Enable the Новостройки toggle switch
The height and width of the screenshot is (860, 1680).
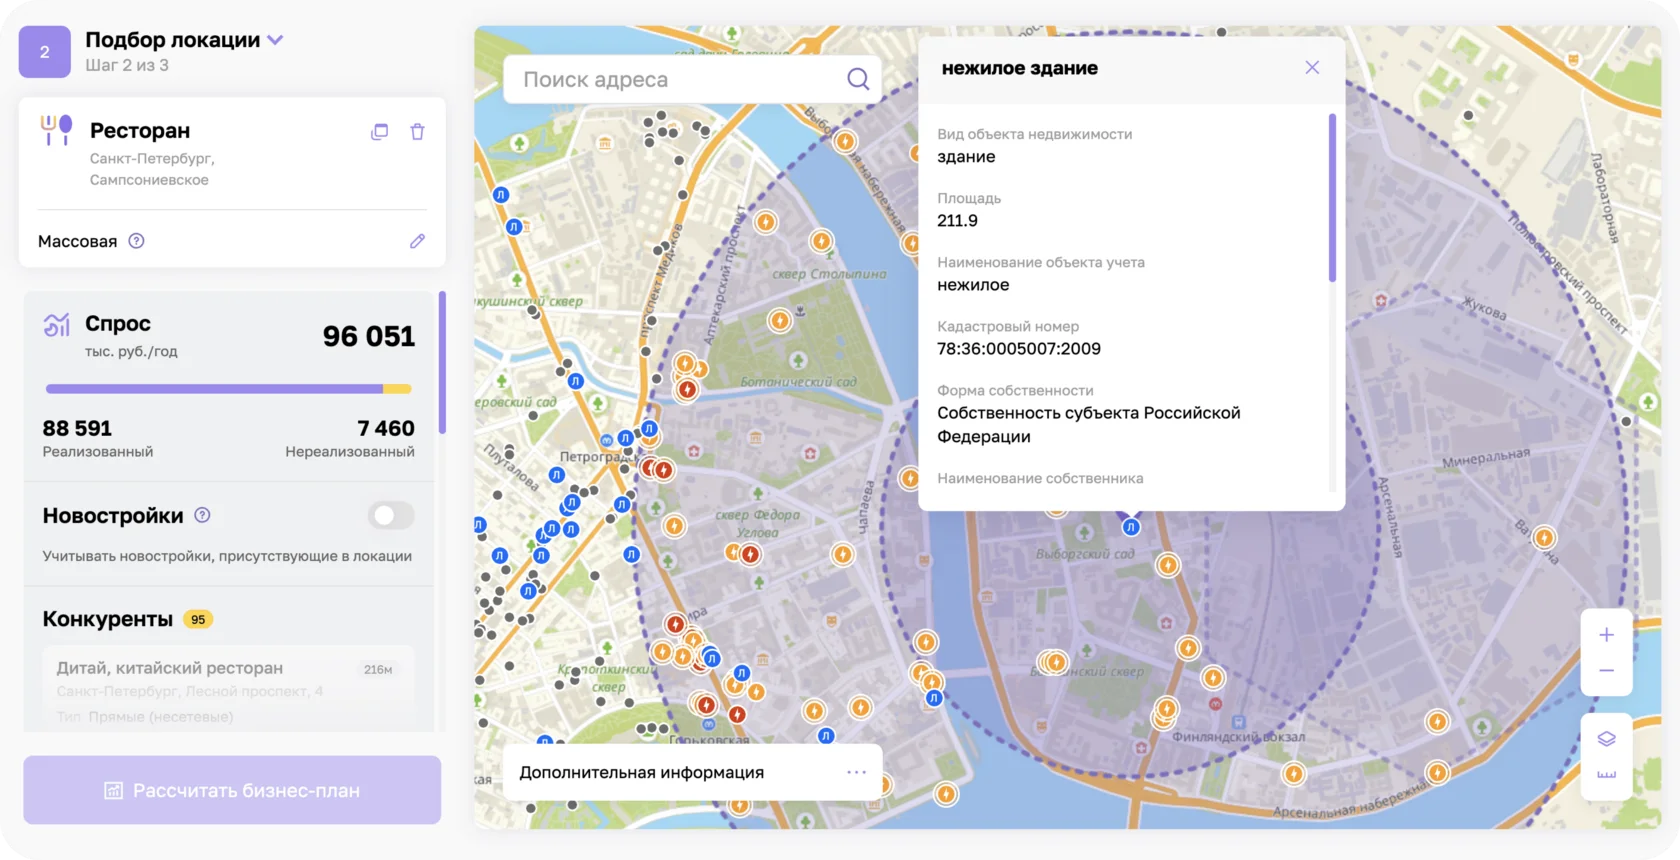(x=391, y=516)
